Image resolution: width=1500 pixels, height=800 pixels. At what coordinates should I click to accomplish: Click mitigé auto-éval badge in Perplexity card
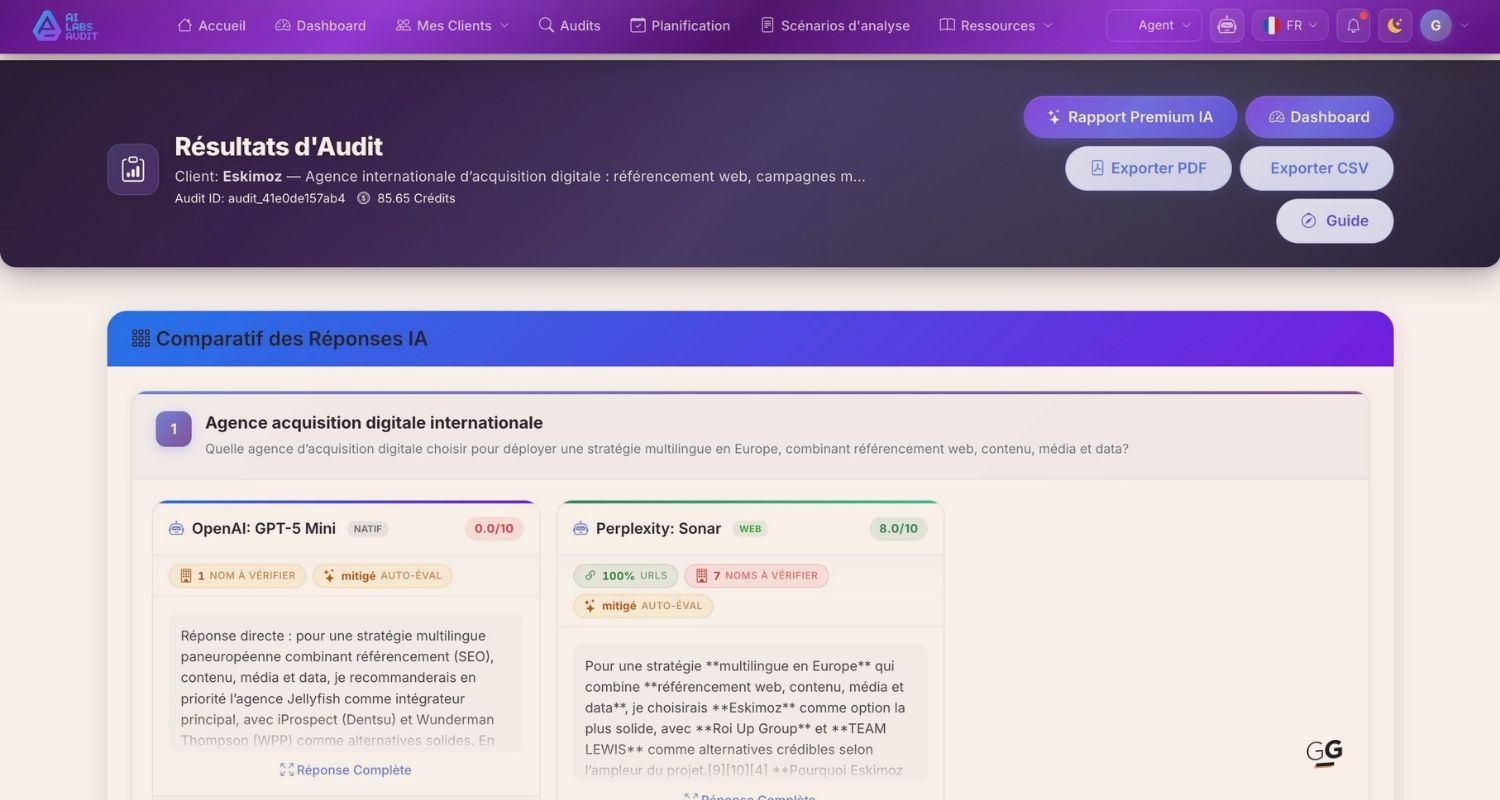pyautogui.click(x=643, y=606)
